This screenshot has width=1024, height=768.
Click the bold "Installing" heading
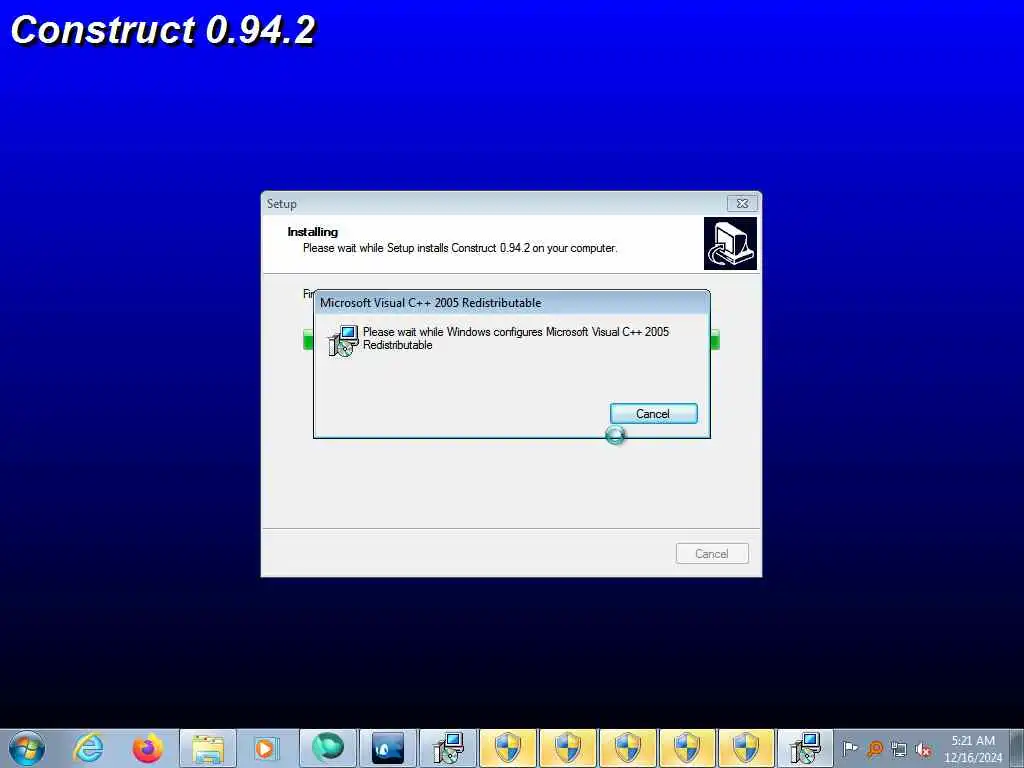click(x=312, y=232)
